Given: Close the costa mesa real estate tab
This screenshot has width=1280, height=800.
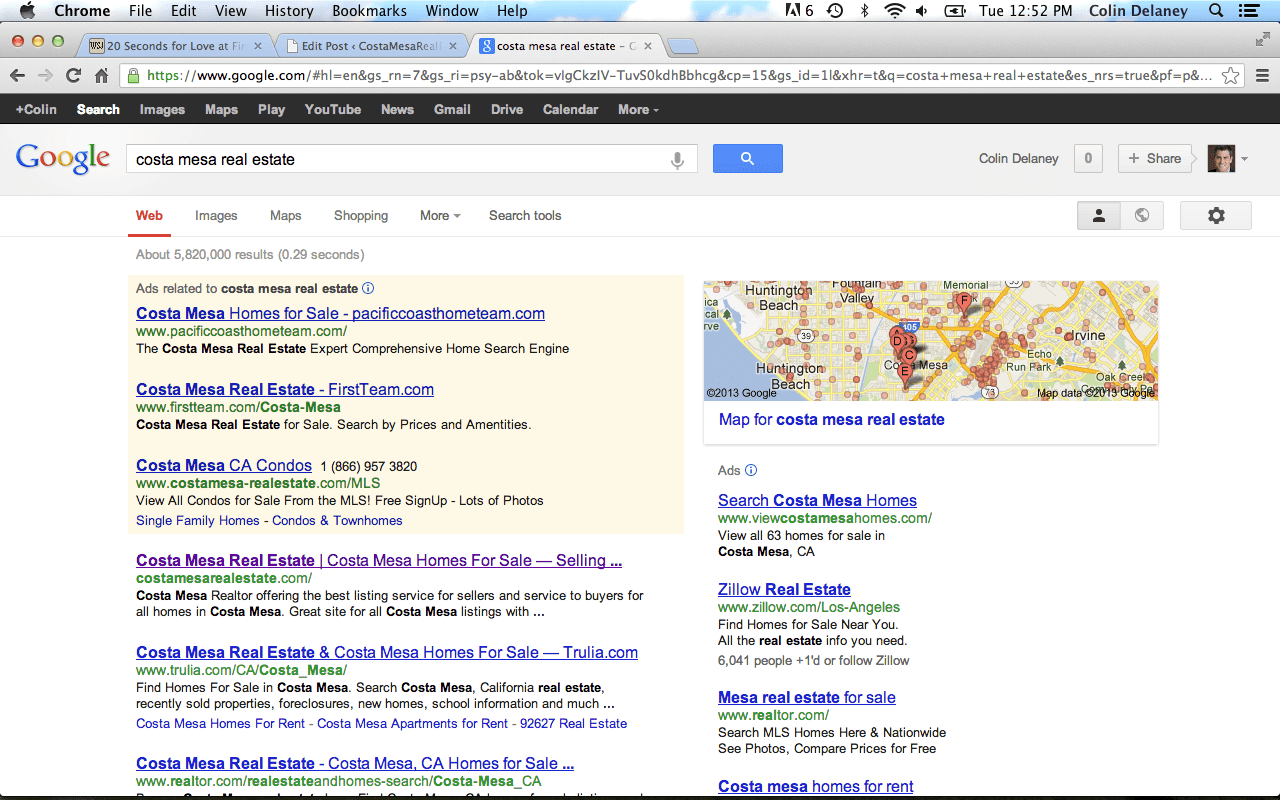Looking at the screenshot, I should pyautogui.click(x=649, y=46).
